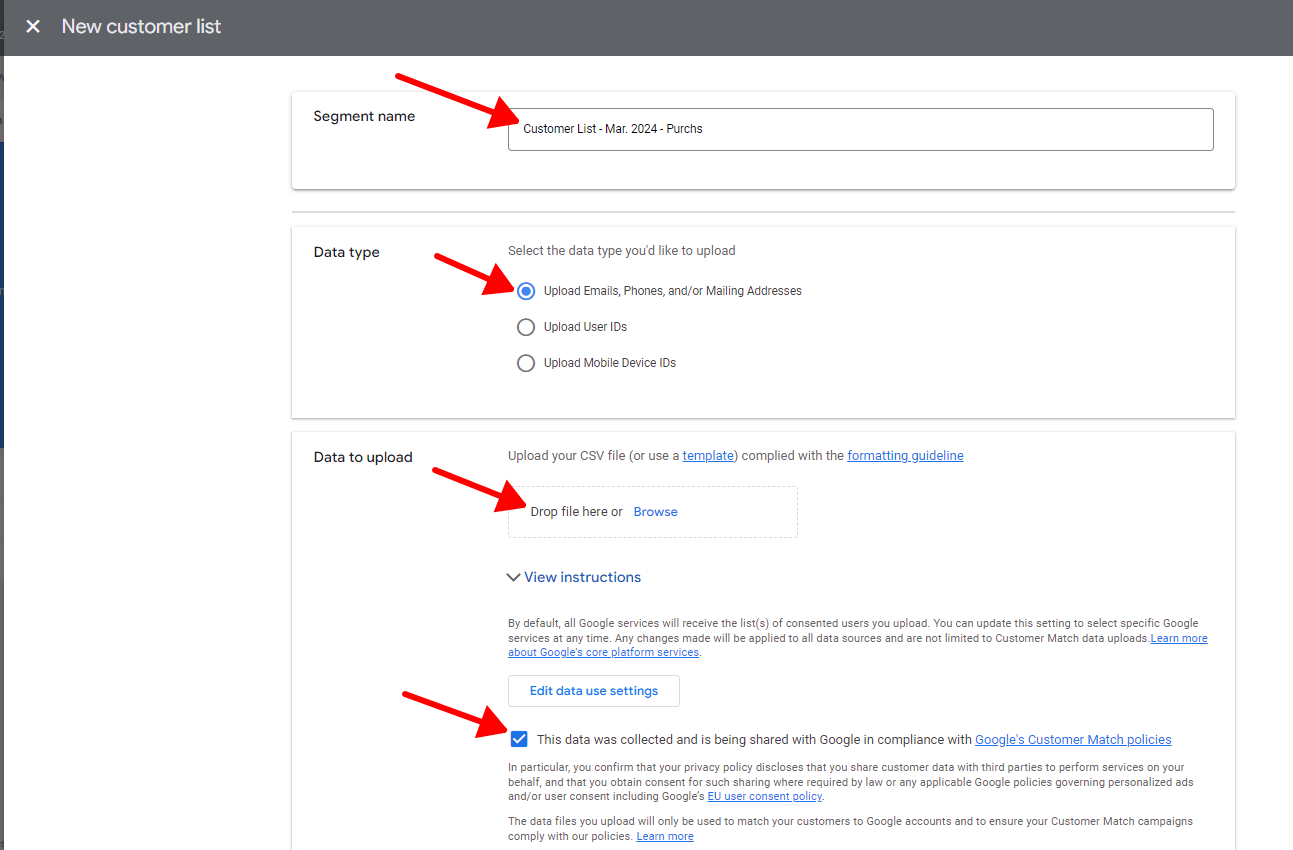1293x850 pixels.
Task: Open the formatting guideline link
Action: [905, 455]
